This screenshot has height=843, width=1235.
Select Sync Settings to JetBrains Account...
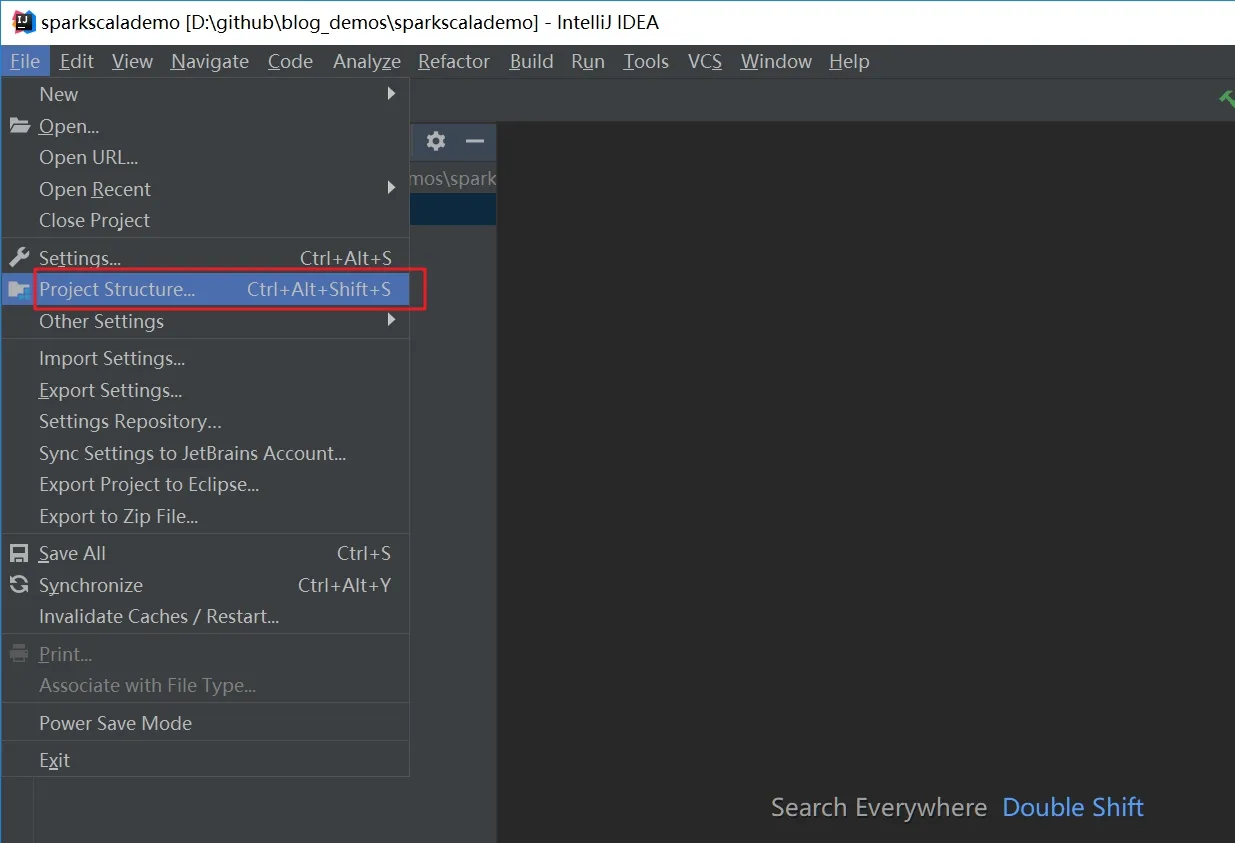[x=205, y=453]
